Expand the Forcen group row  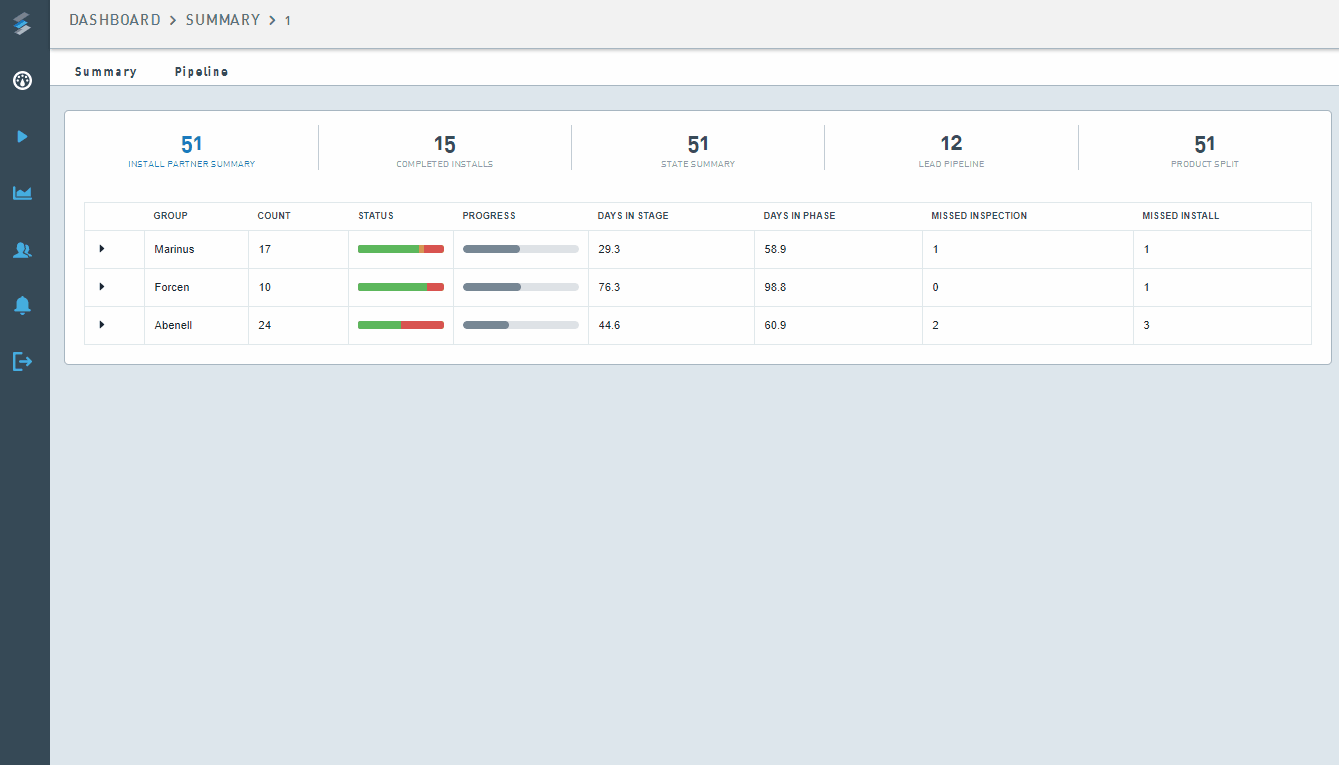pos(102,287)
